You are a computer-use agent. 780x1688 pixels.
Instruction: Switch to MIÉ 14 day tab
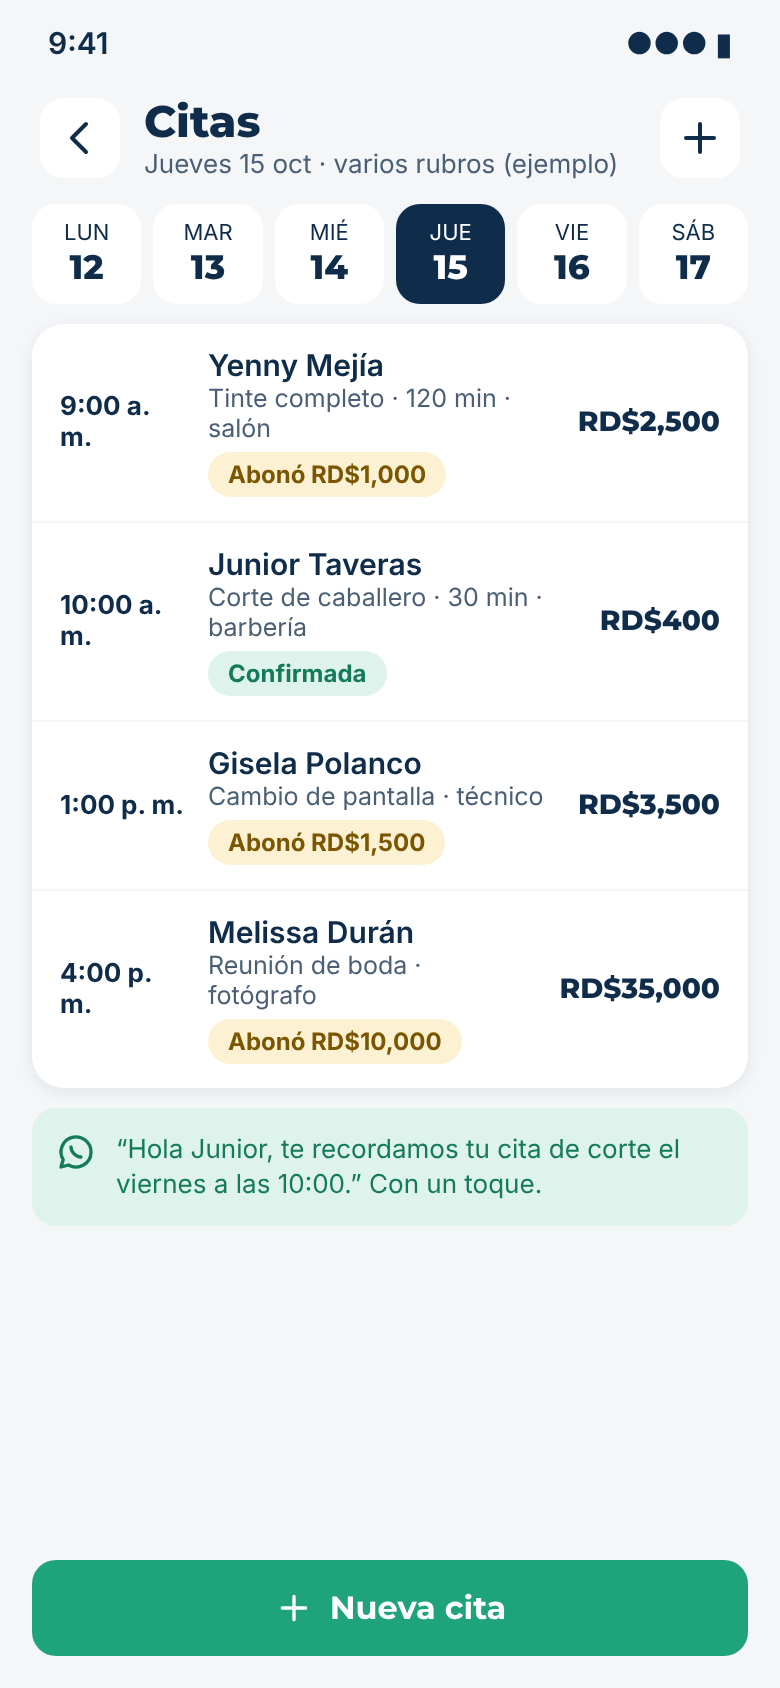(x=329, y=254)
